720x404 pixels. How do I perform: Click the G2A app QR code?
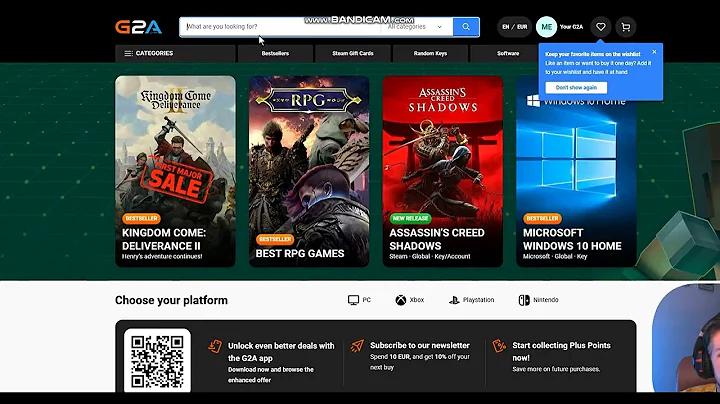point(157,361)
